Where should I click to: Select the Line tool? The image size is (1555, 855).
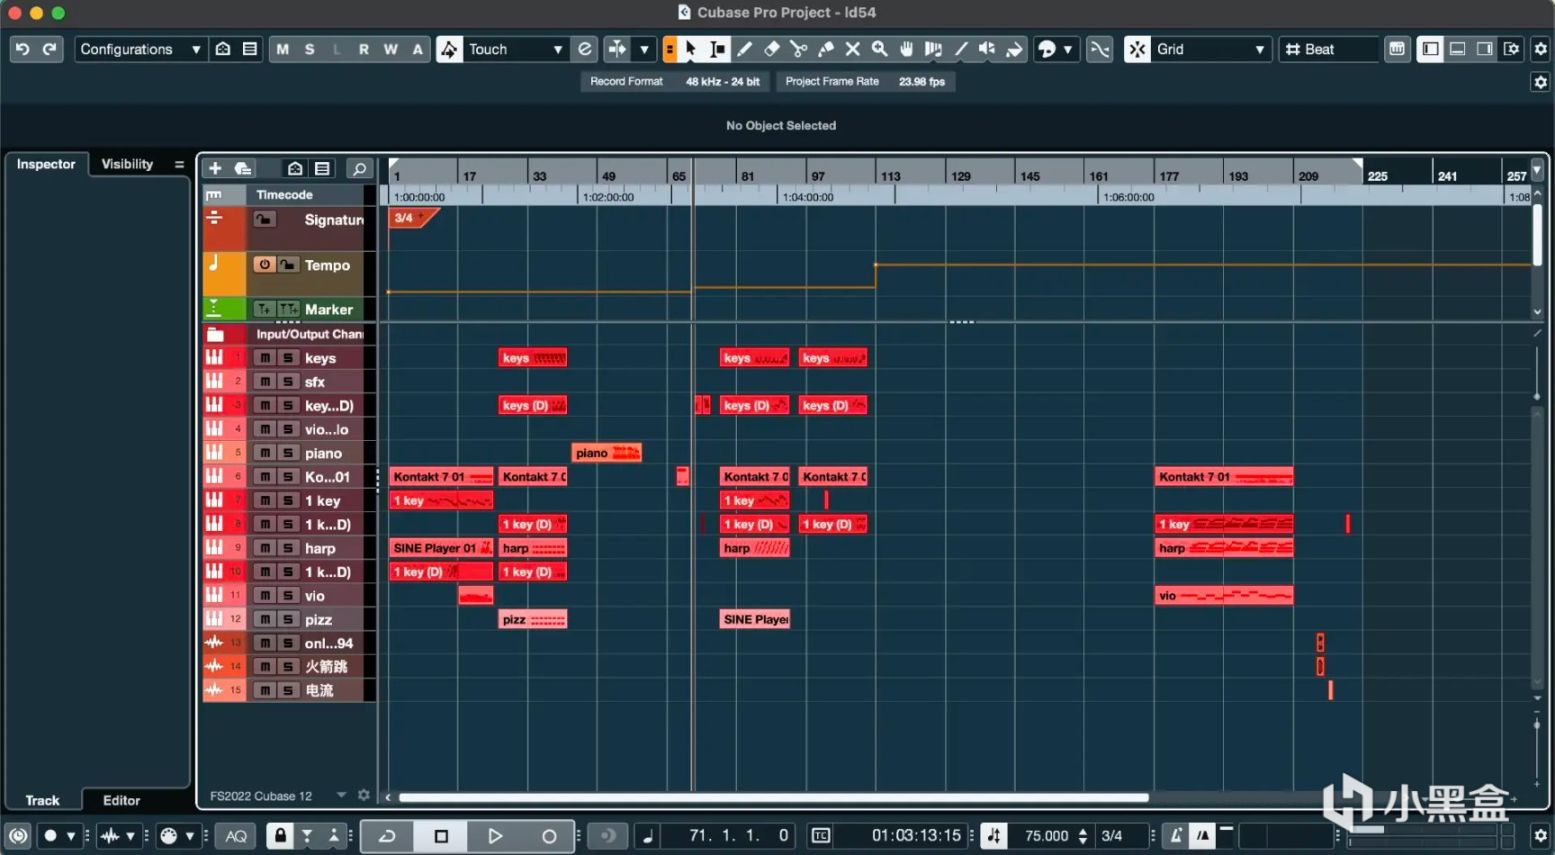coord(960,49)
